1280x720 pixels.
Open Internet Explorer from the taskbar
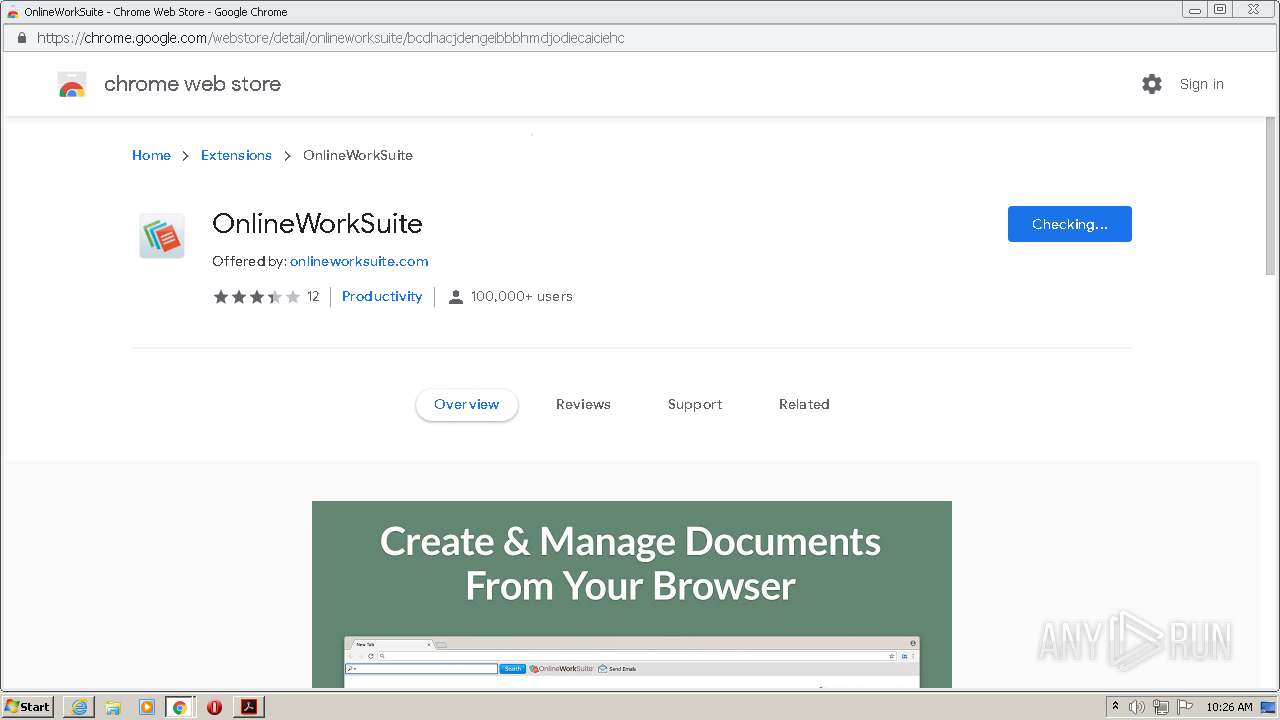coord(79,707)
